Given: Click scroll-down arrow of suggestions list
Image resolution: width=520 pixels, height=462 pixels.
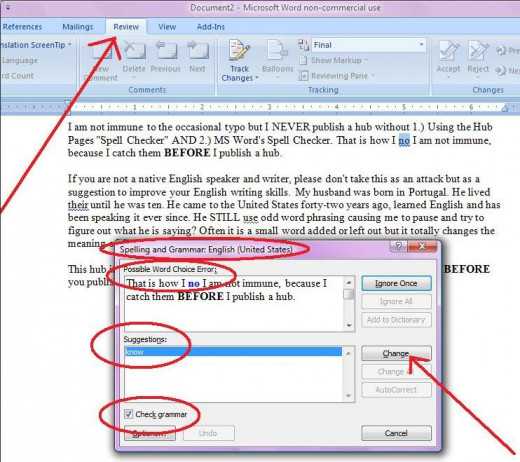Looking at the screenshot, I should tap(349, 396).
